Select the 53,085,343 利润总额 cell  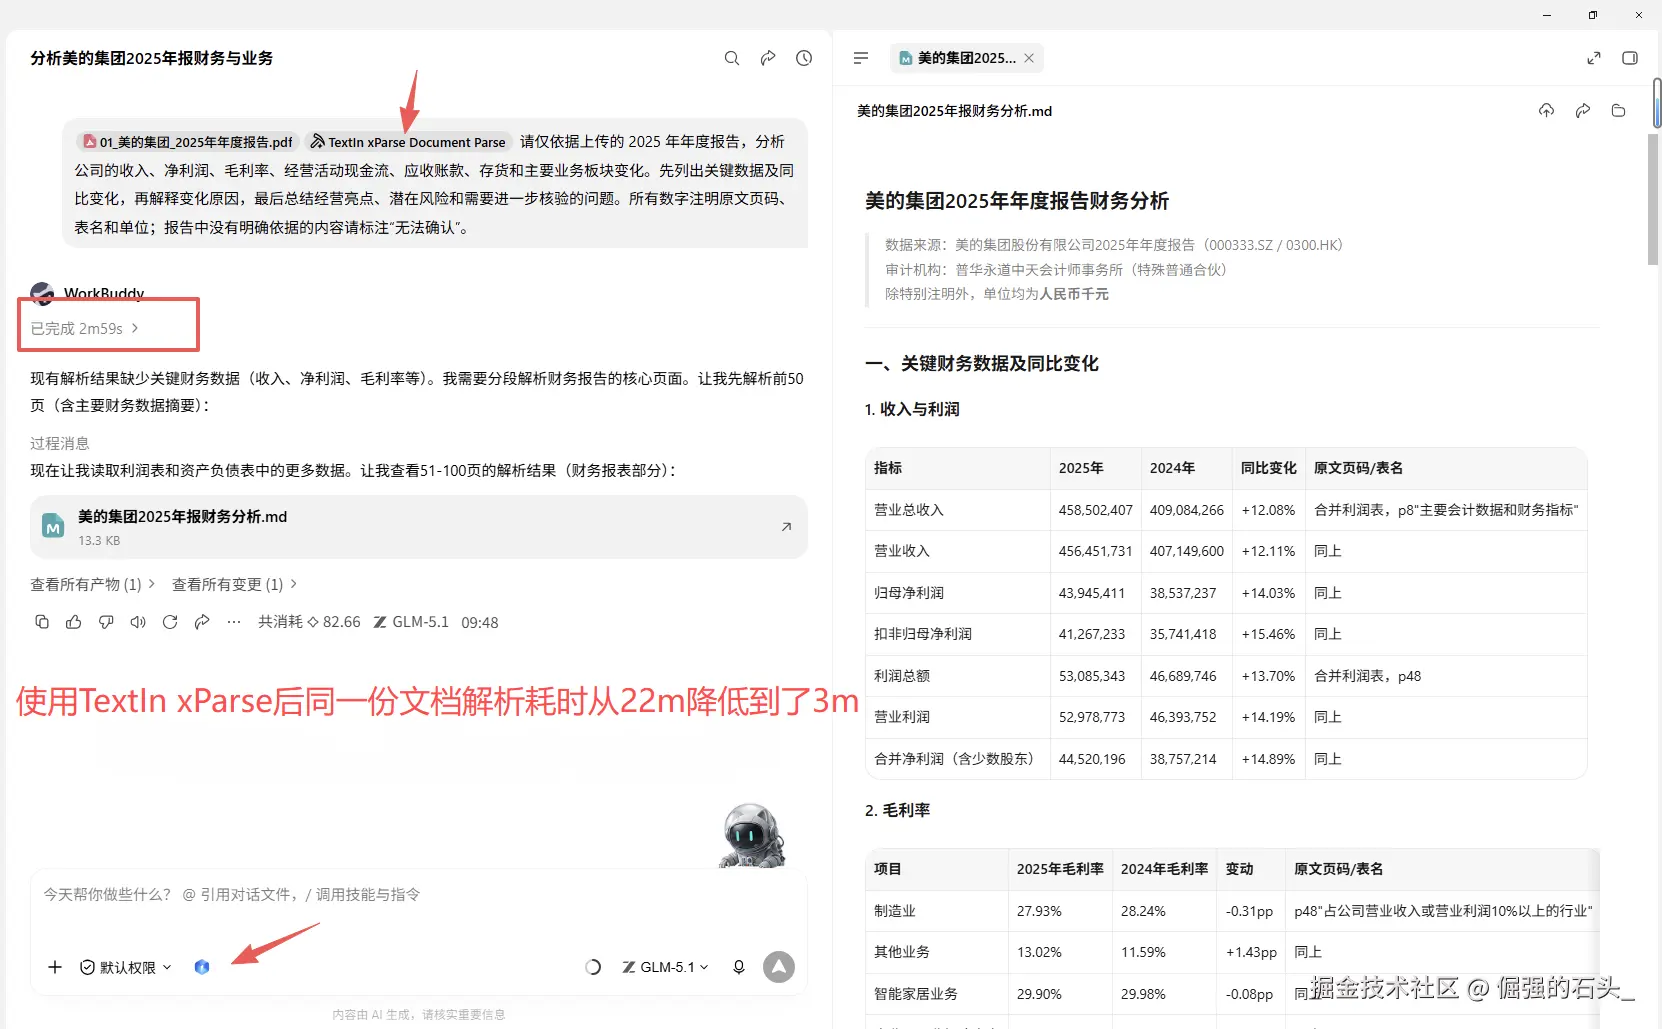click(1095, 676)
